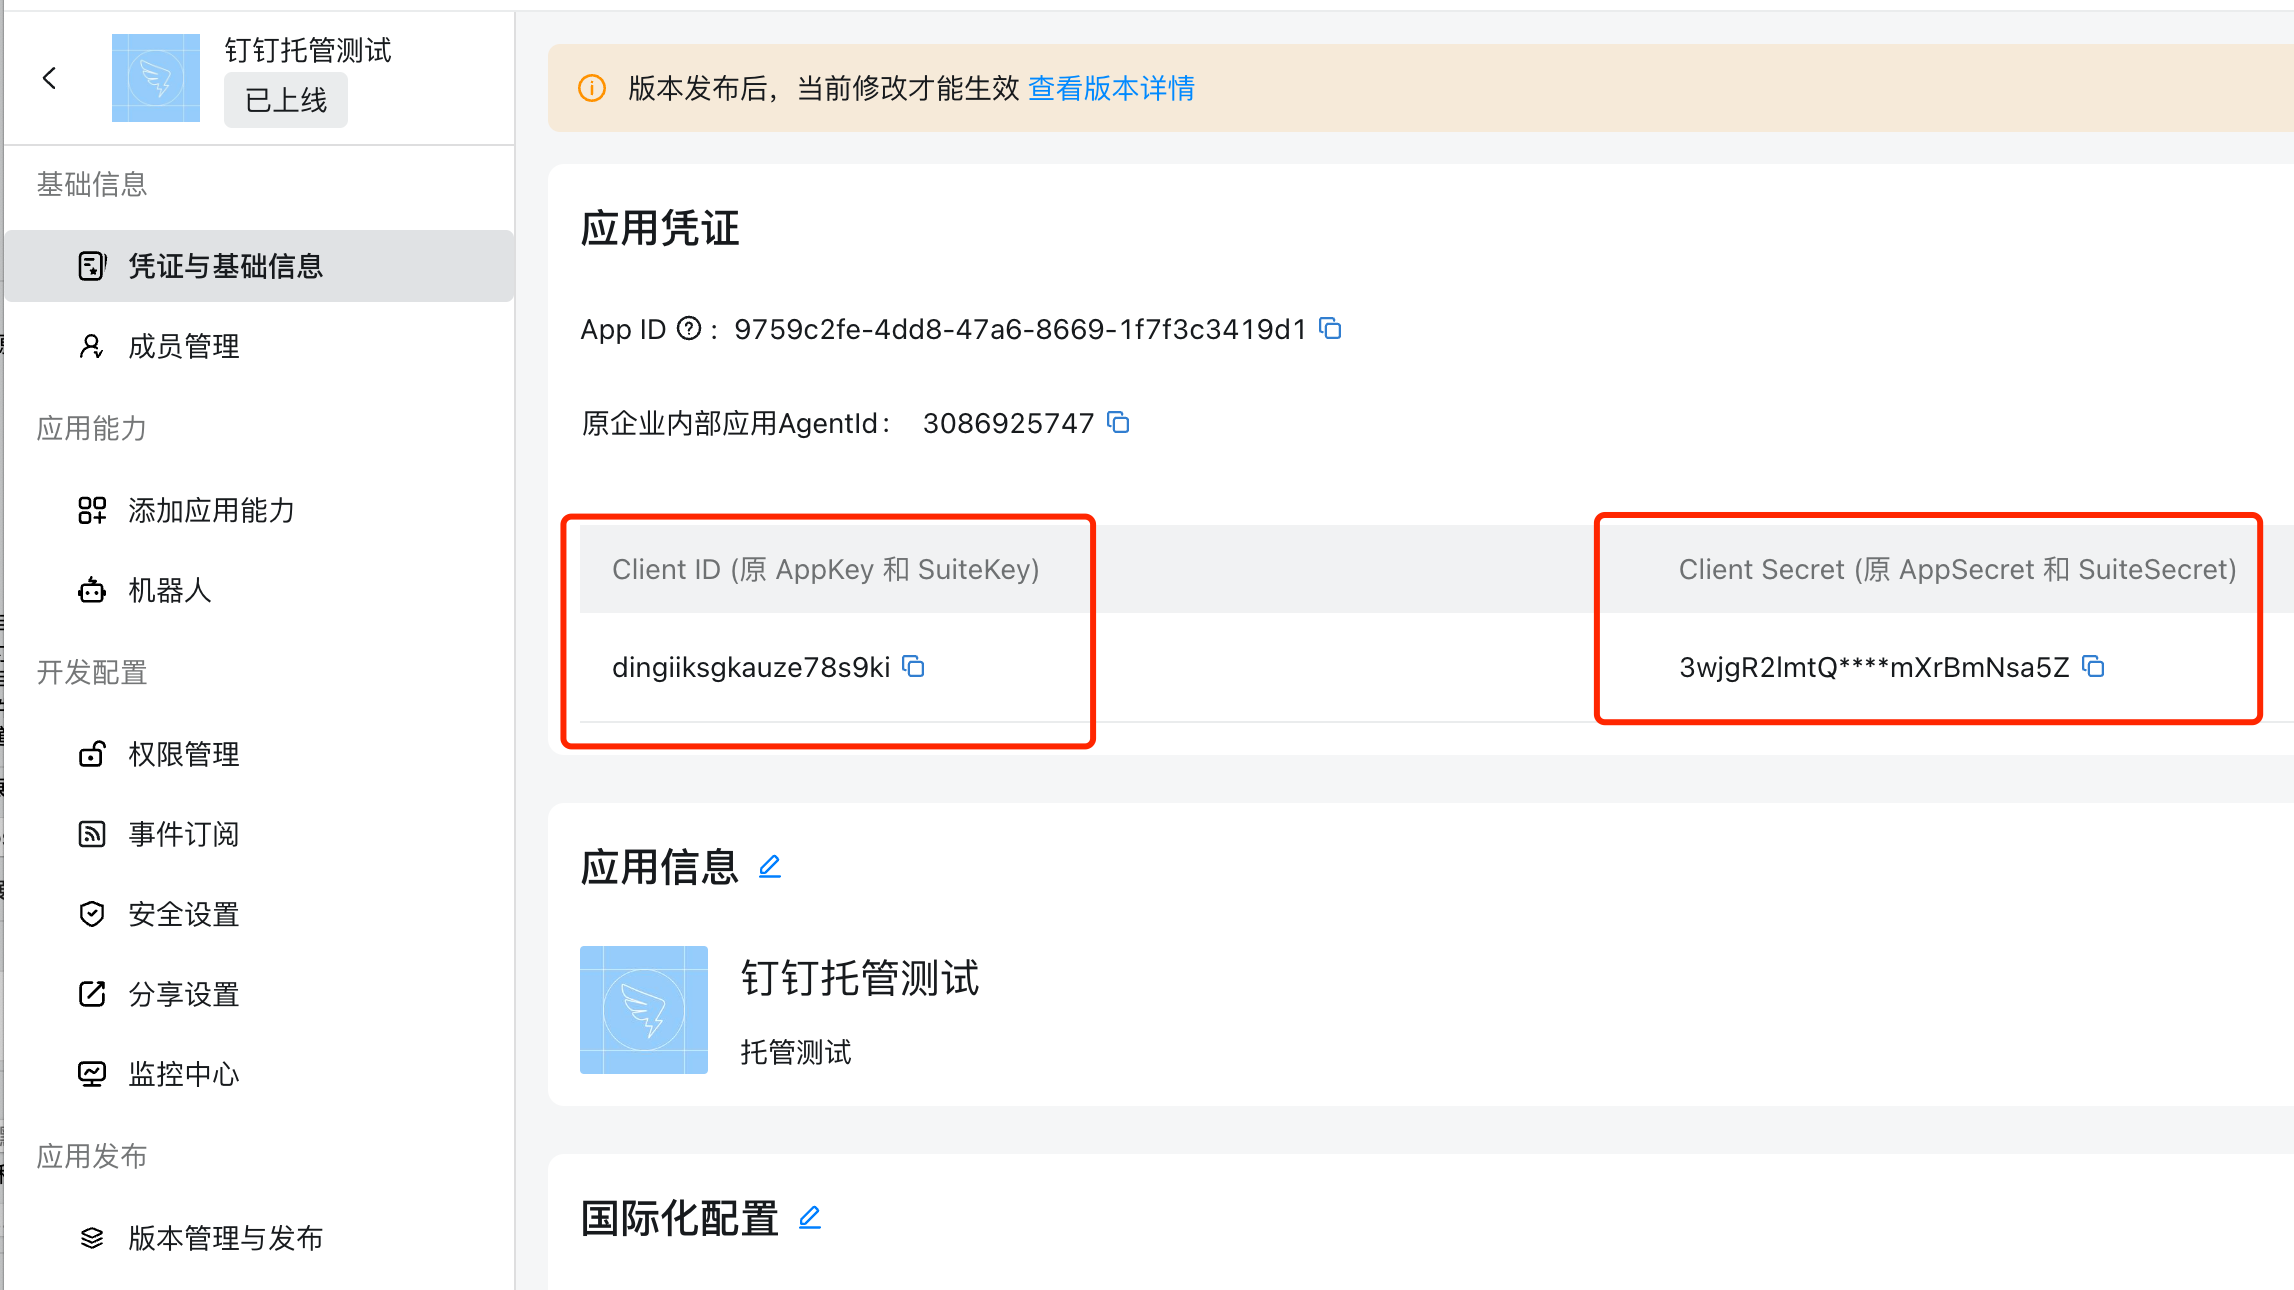
Task: Go to 机器人 sidebar item
Action: coord(170,590)
